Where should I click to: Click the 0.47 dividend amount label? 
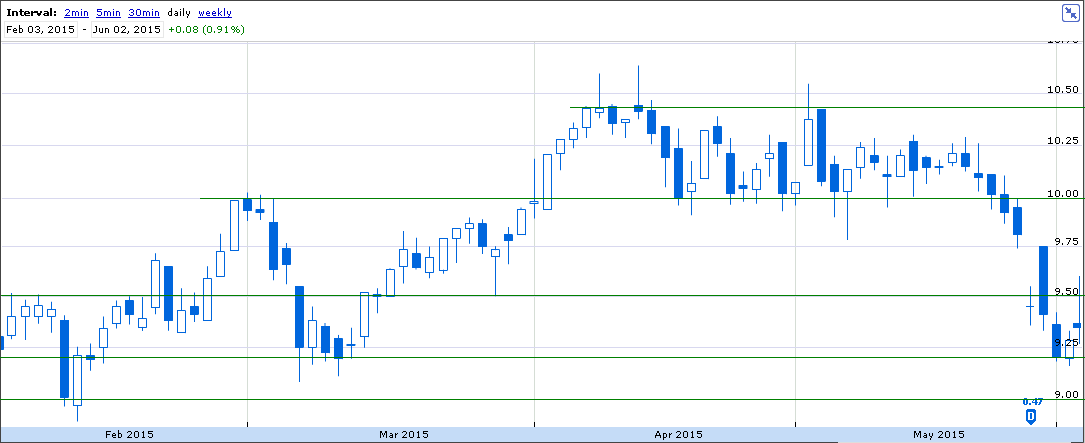1032,401
